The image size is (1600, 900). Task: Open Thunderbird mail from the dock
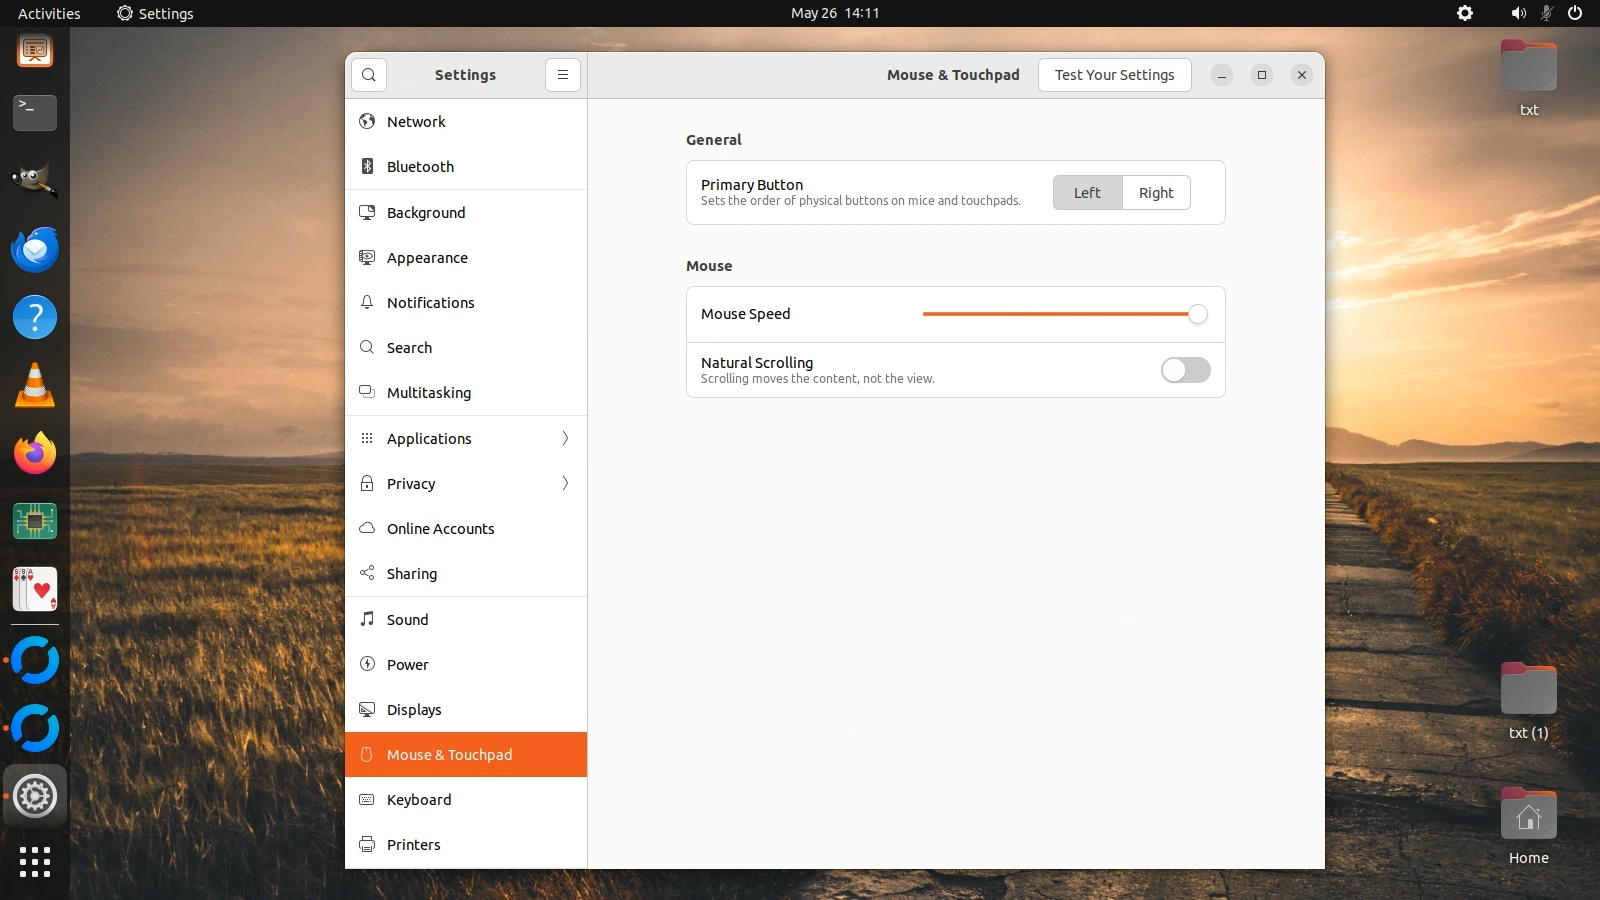coord(35,250)
